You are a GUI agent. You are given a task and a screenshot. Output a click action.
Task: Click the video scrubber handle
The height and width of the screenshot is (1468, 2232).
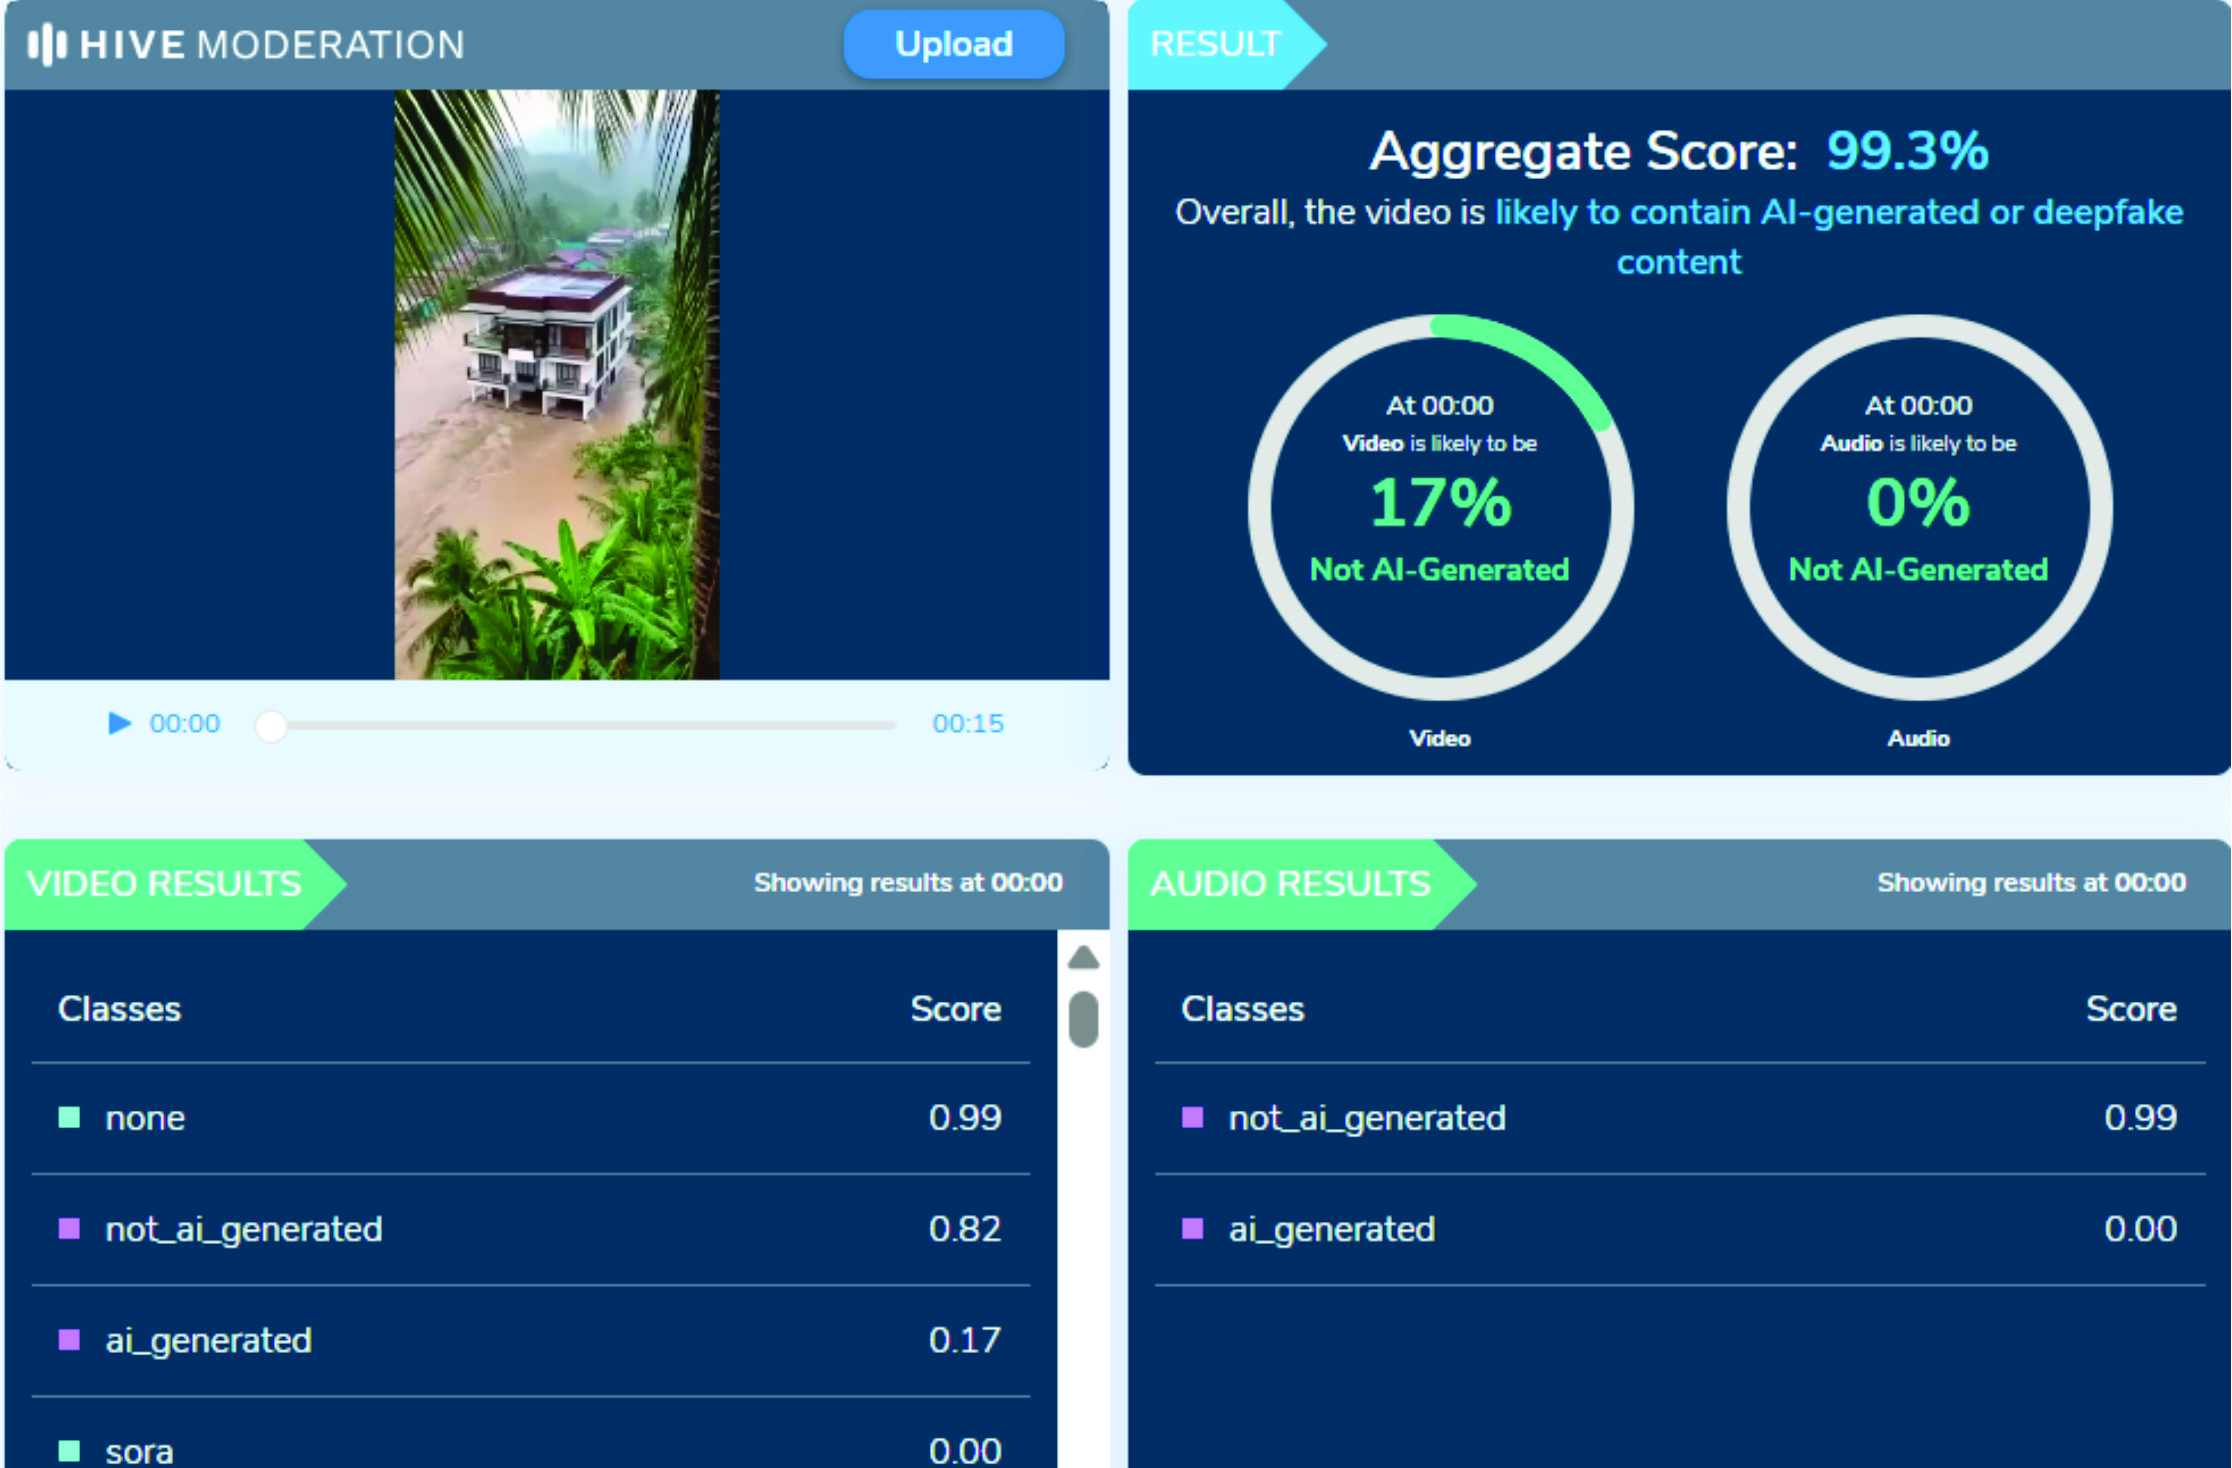(x=271, y=726)
